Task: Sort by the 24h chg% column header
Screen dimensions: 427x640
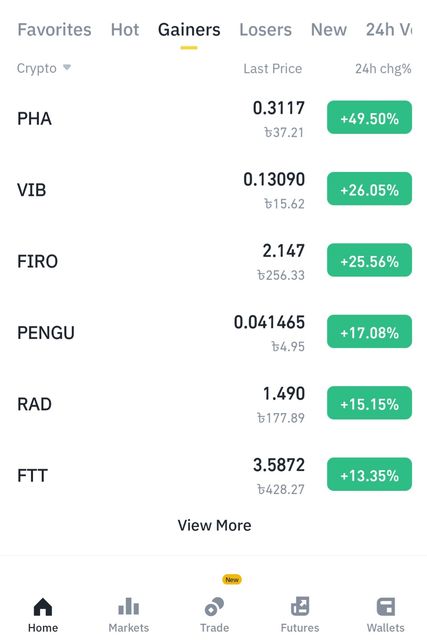Action: (383, 69)
